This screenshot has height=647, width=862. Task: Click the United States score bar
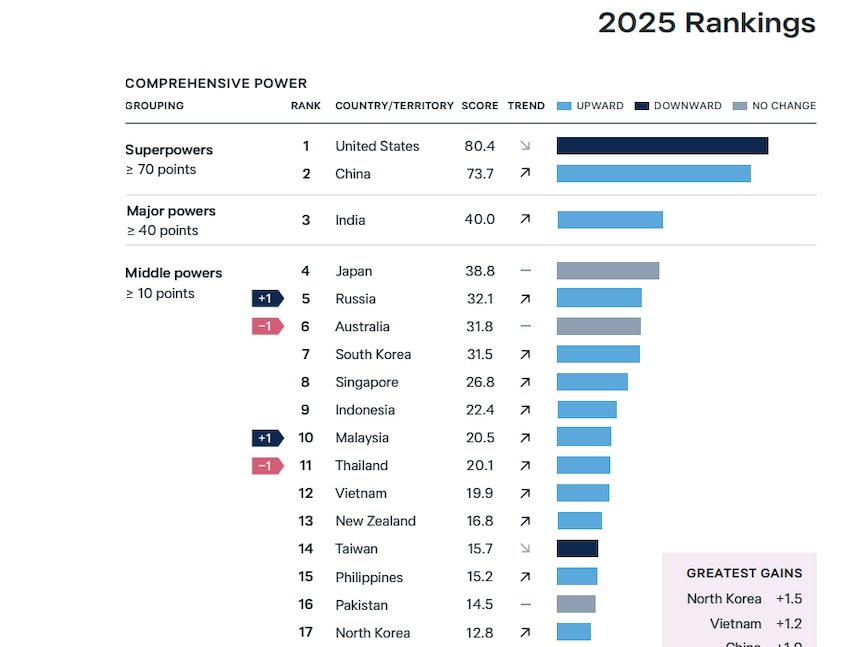(662, 146)
